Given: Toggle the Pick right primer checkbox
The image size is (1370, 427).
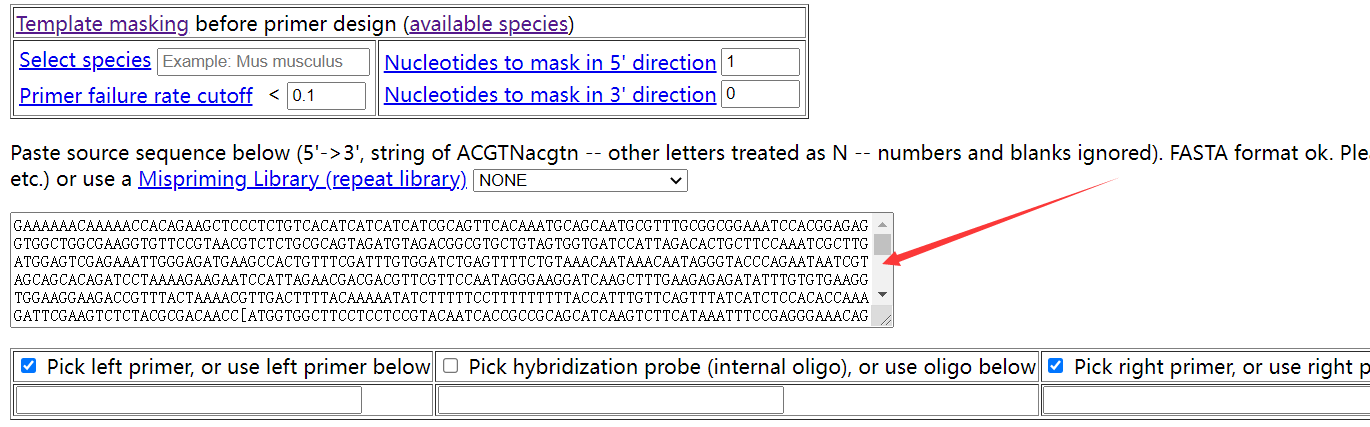Looking at the screenshot, I should pos(1055,366).
